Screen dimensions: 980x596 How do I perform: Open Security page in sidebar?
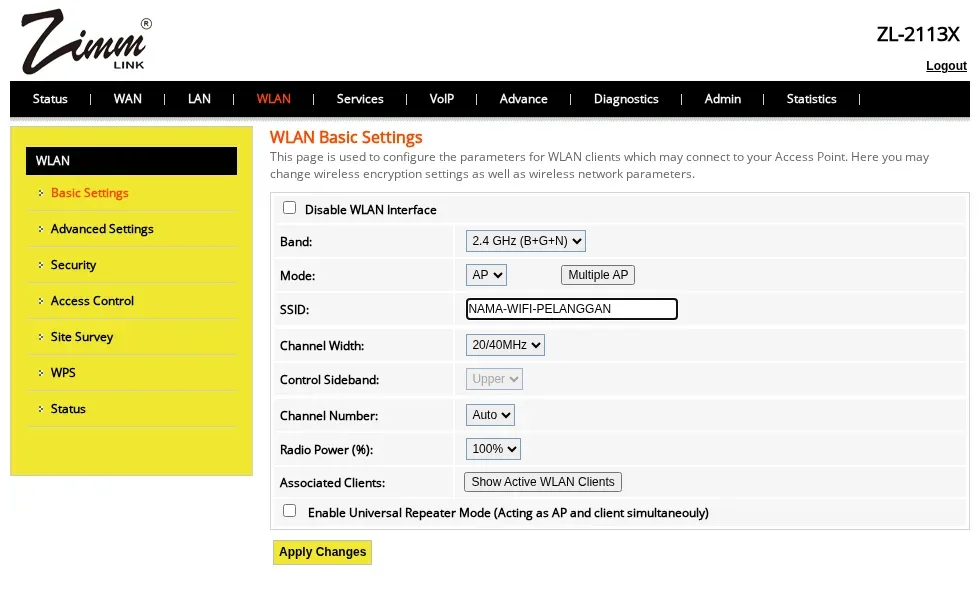tap(73, 265)
